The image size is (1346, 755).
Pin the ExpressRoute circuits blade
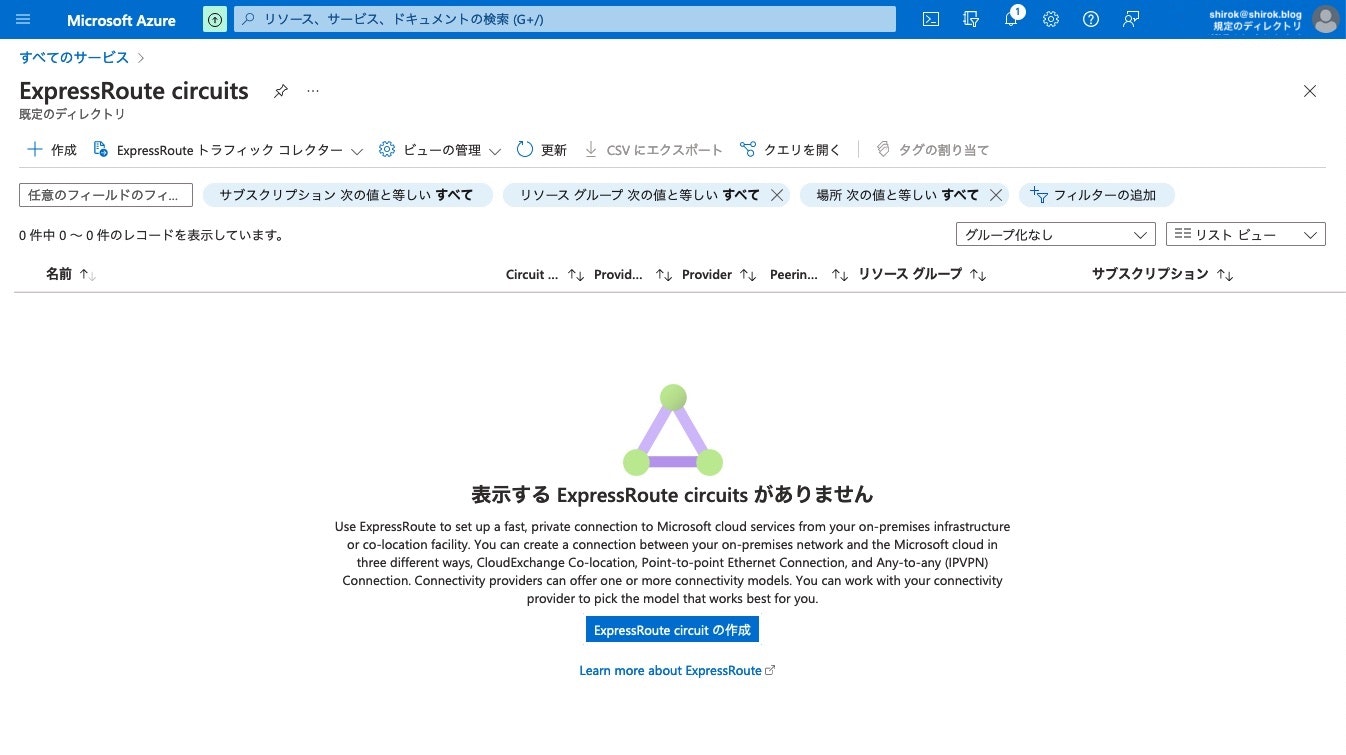pyautogui.click(x=281, y=91)
